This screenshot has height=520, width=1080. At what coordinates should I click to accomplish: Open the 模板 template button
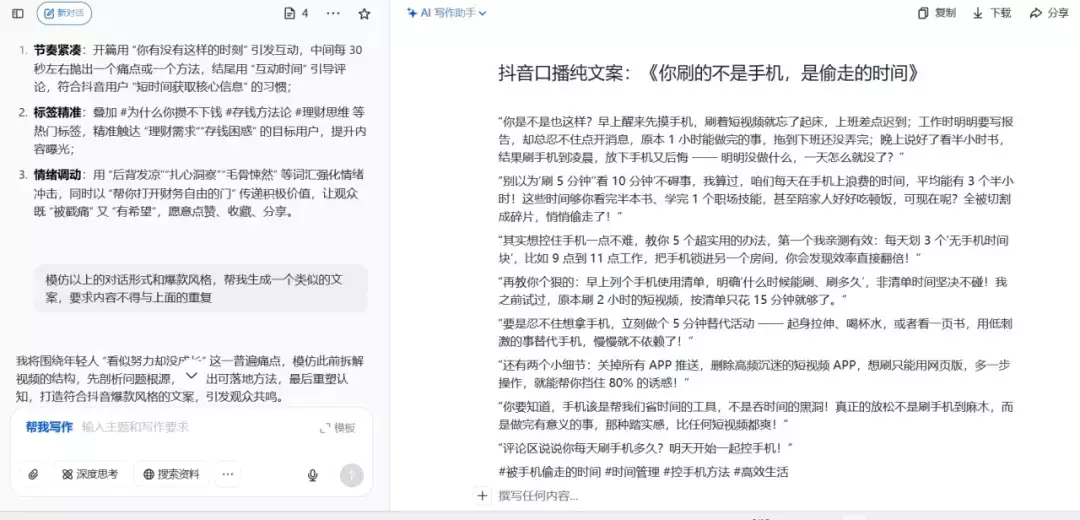pos(338,428)
